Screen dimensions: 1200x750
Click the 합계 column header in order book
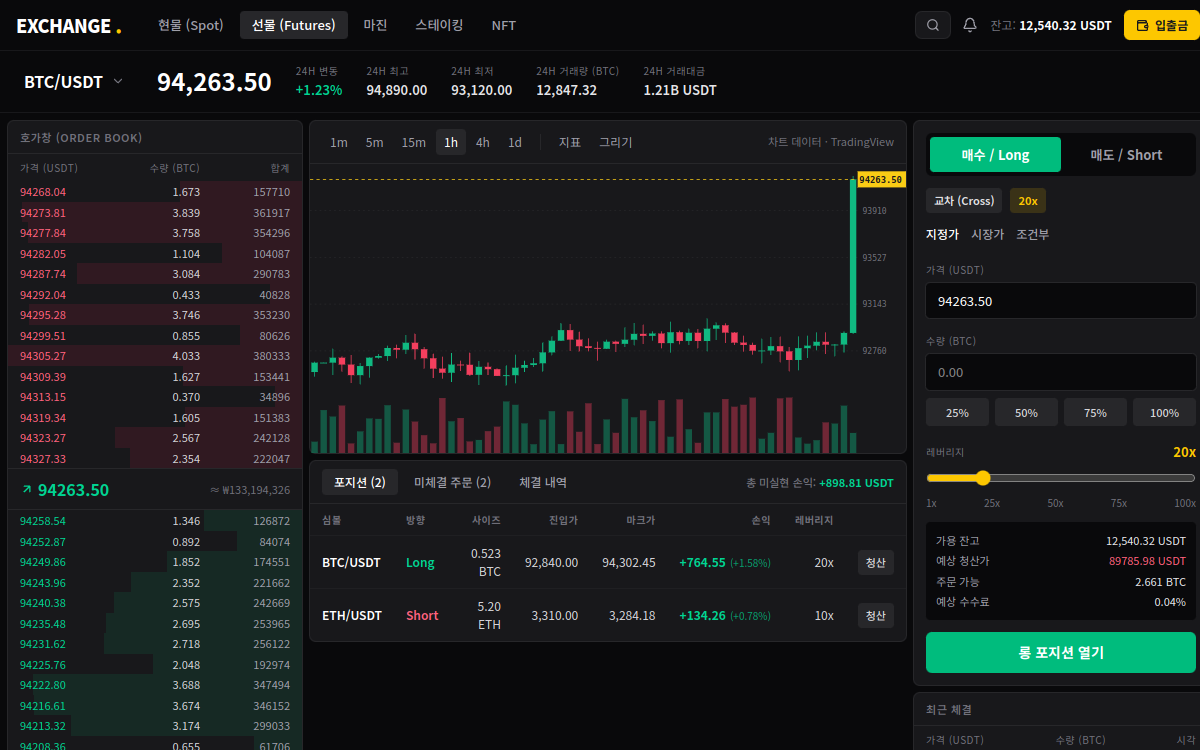tap(280, 168)
